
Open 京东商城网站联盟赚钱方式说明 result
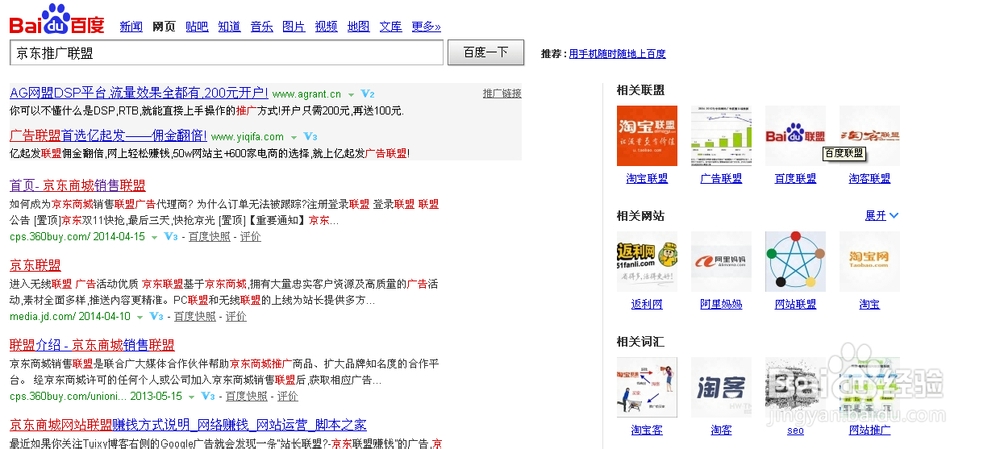click(188, 425)
